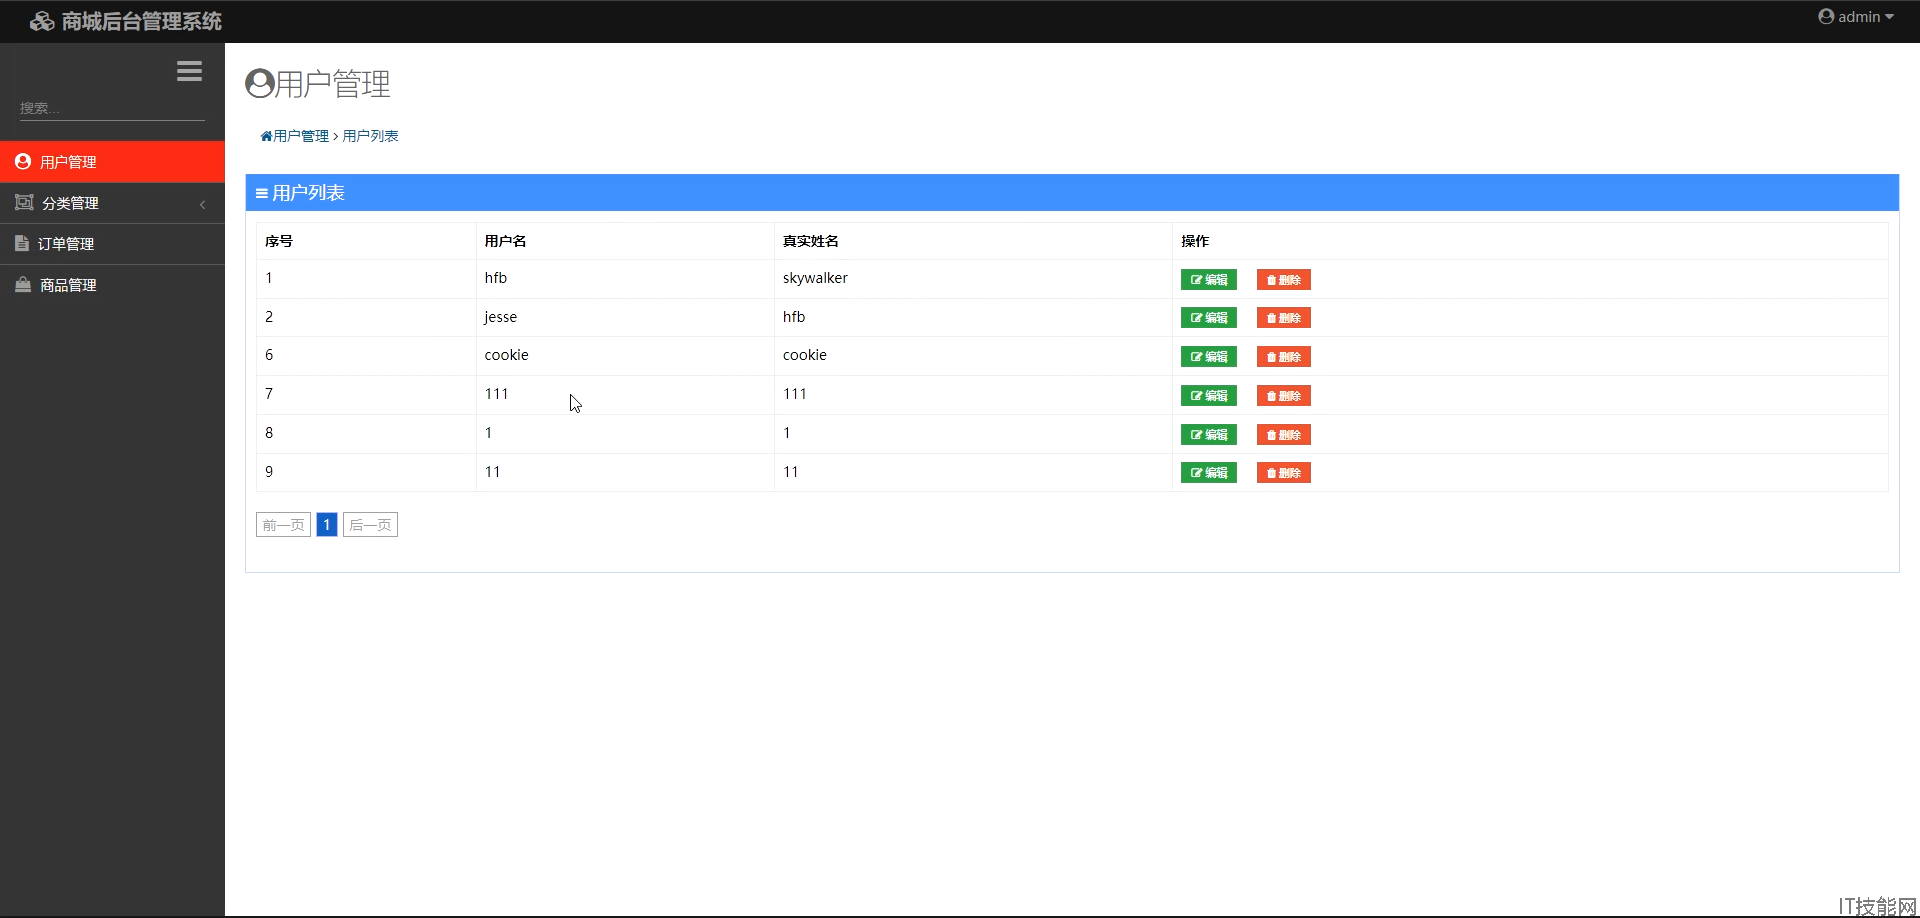This screenshot has width=1920, height=918.
Task: Go to previous page with 前一页
Action: pyautogui.click(x=283, y=525)
